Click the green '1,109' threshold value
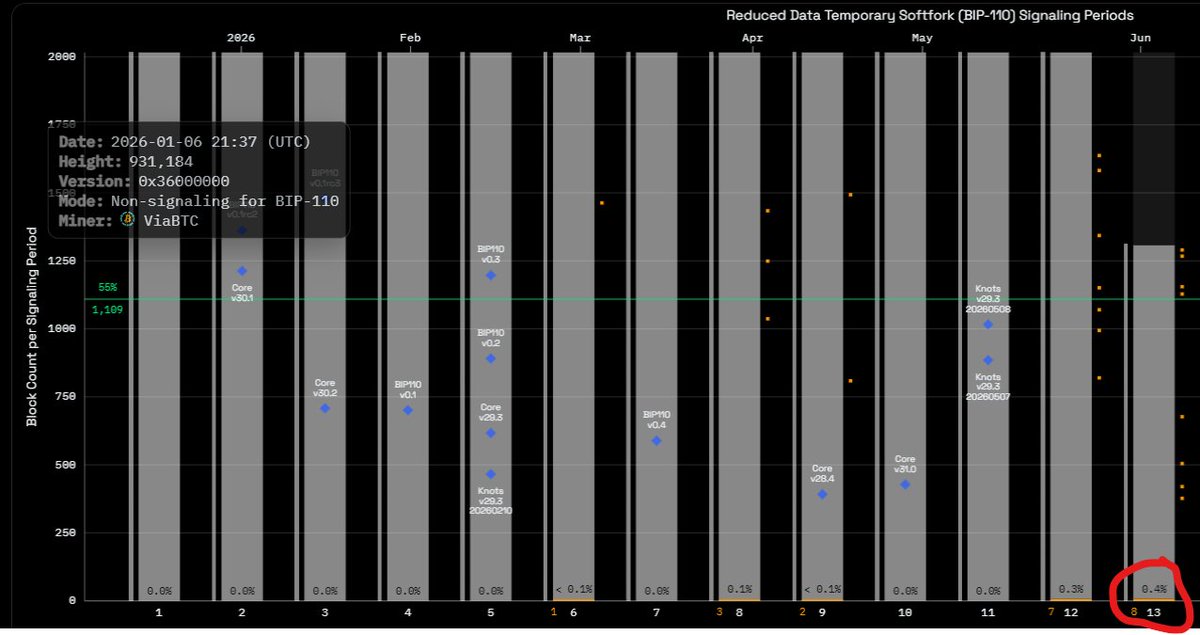This screenshot has width=1200, height=635. point(107,310)
